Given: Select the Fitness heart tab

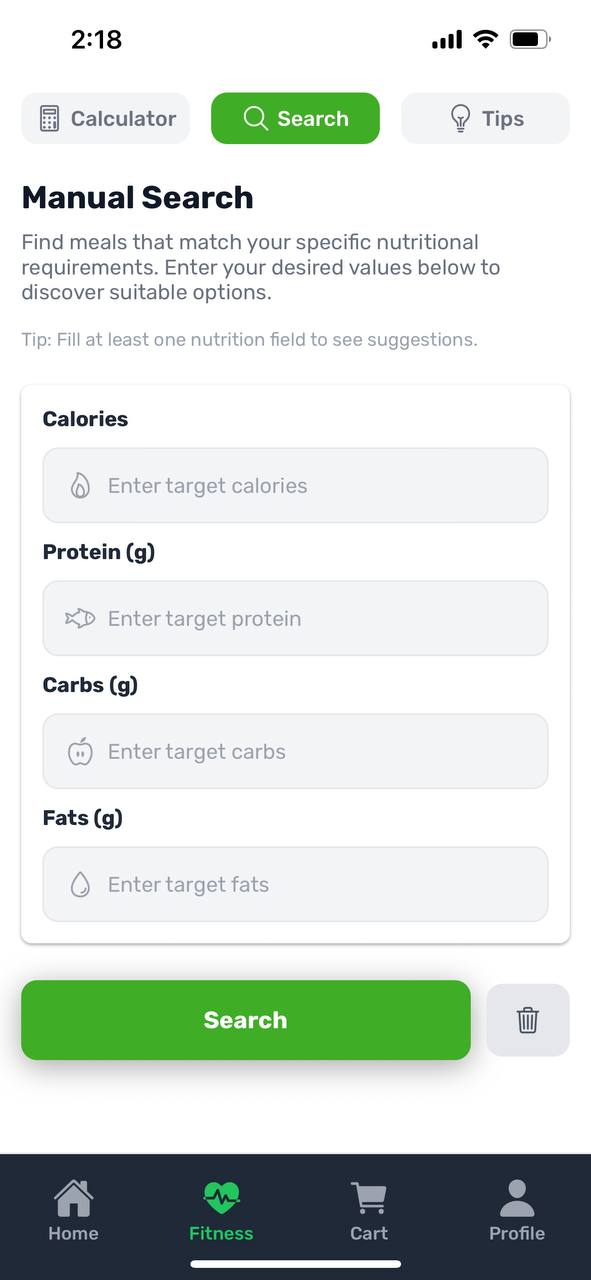Looking at the screenshot, I should coord(221,1210).
